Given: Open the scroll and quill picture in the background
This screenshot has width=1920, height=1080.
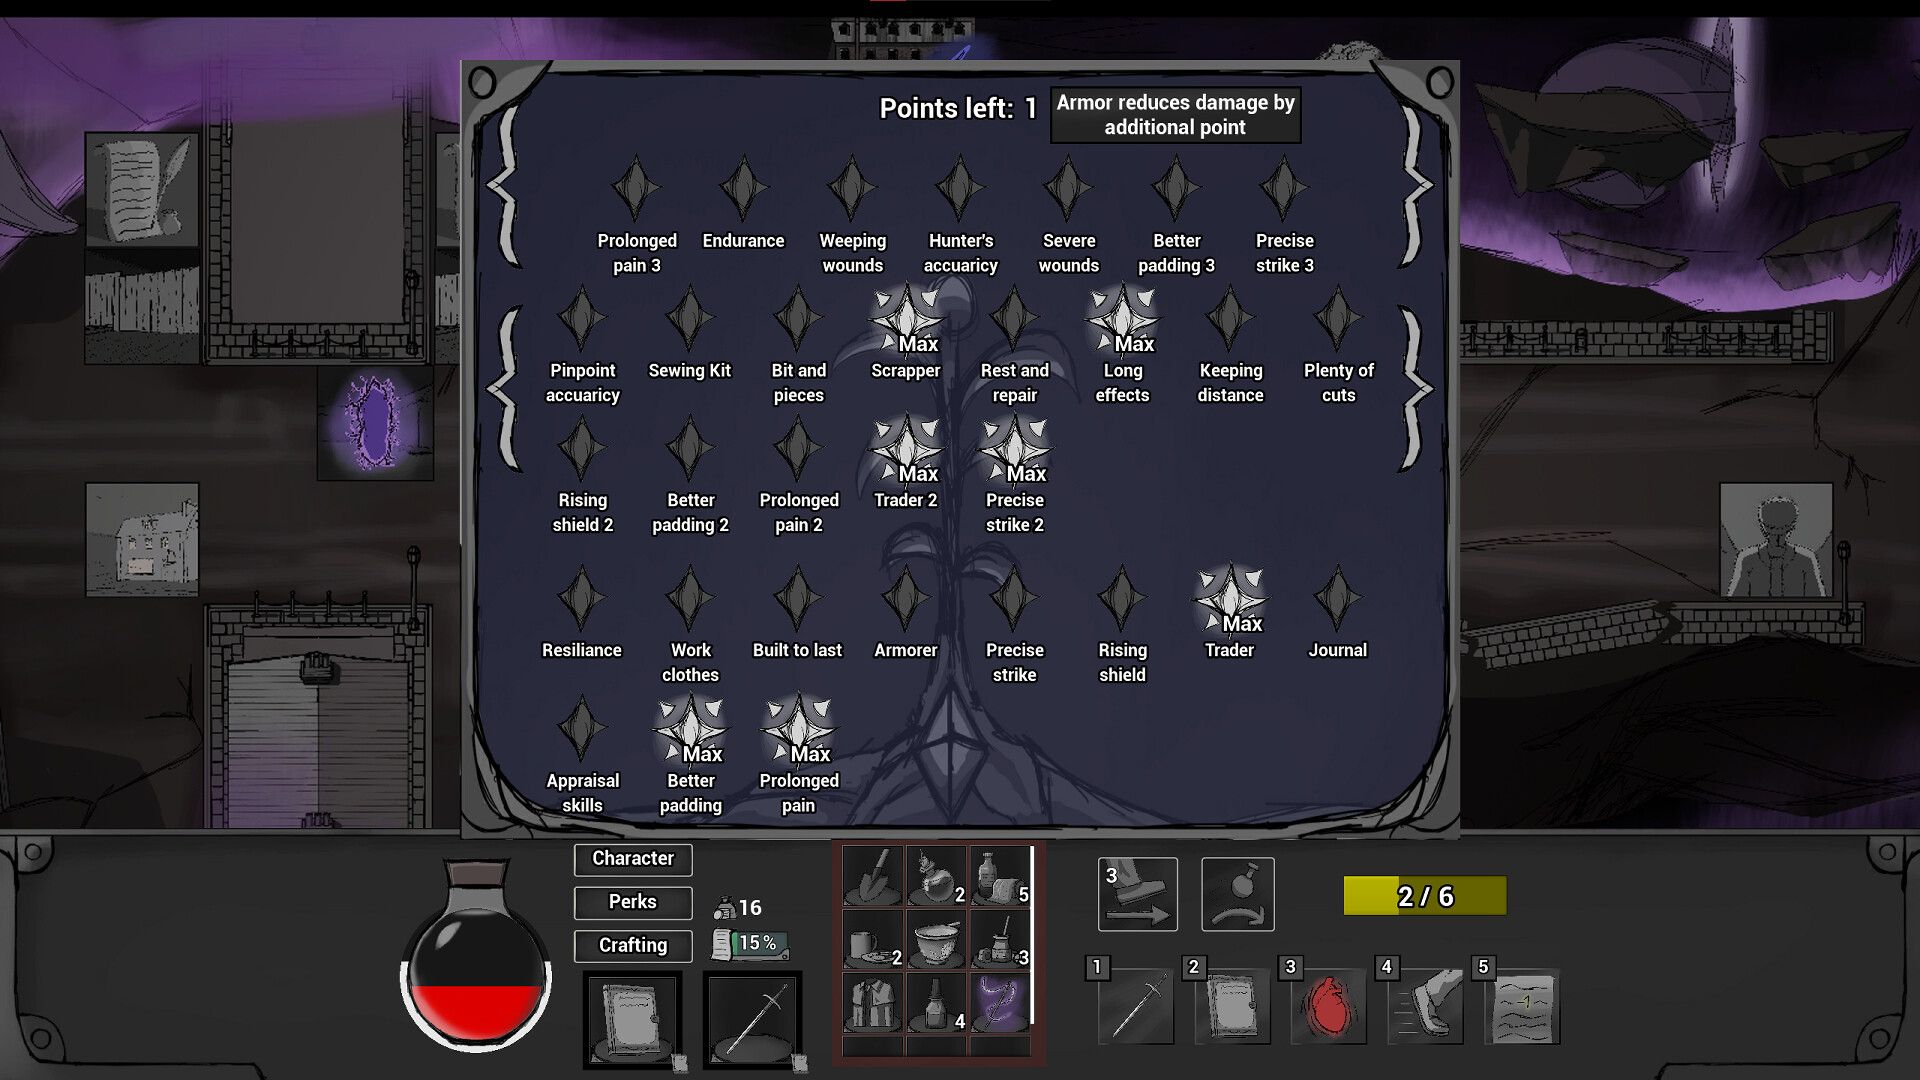Looking at the screenshot, I should coord(142,190).
